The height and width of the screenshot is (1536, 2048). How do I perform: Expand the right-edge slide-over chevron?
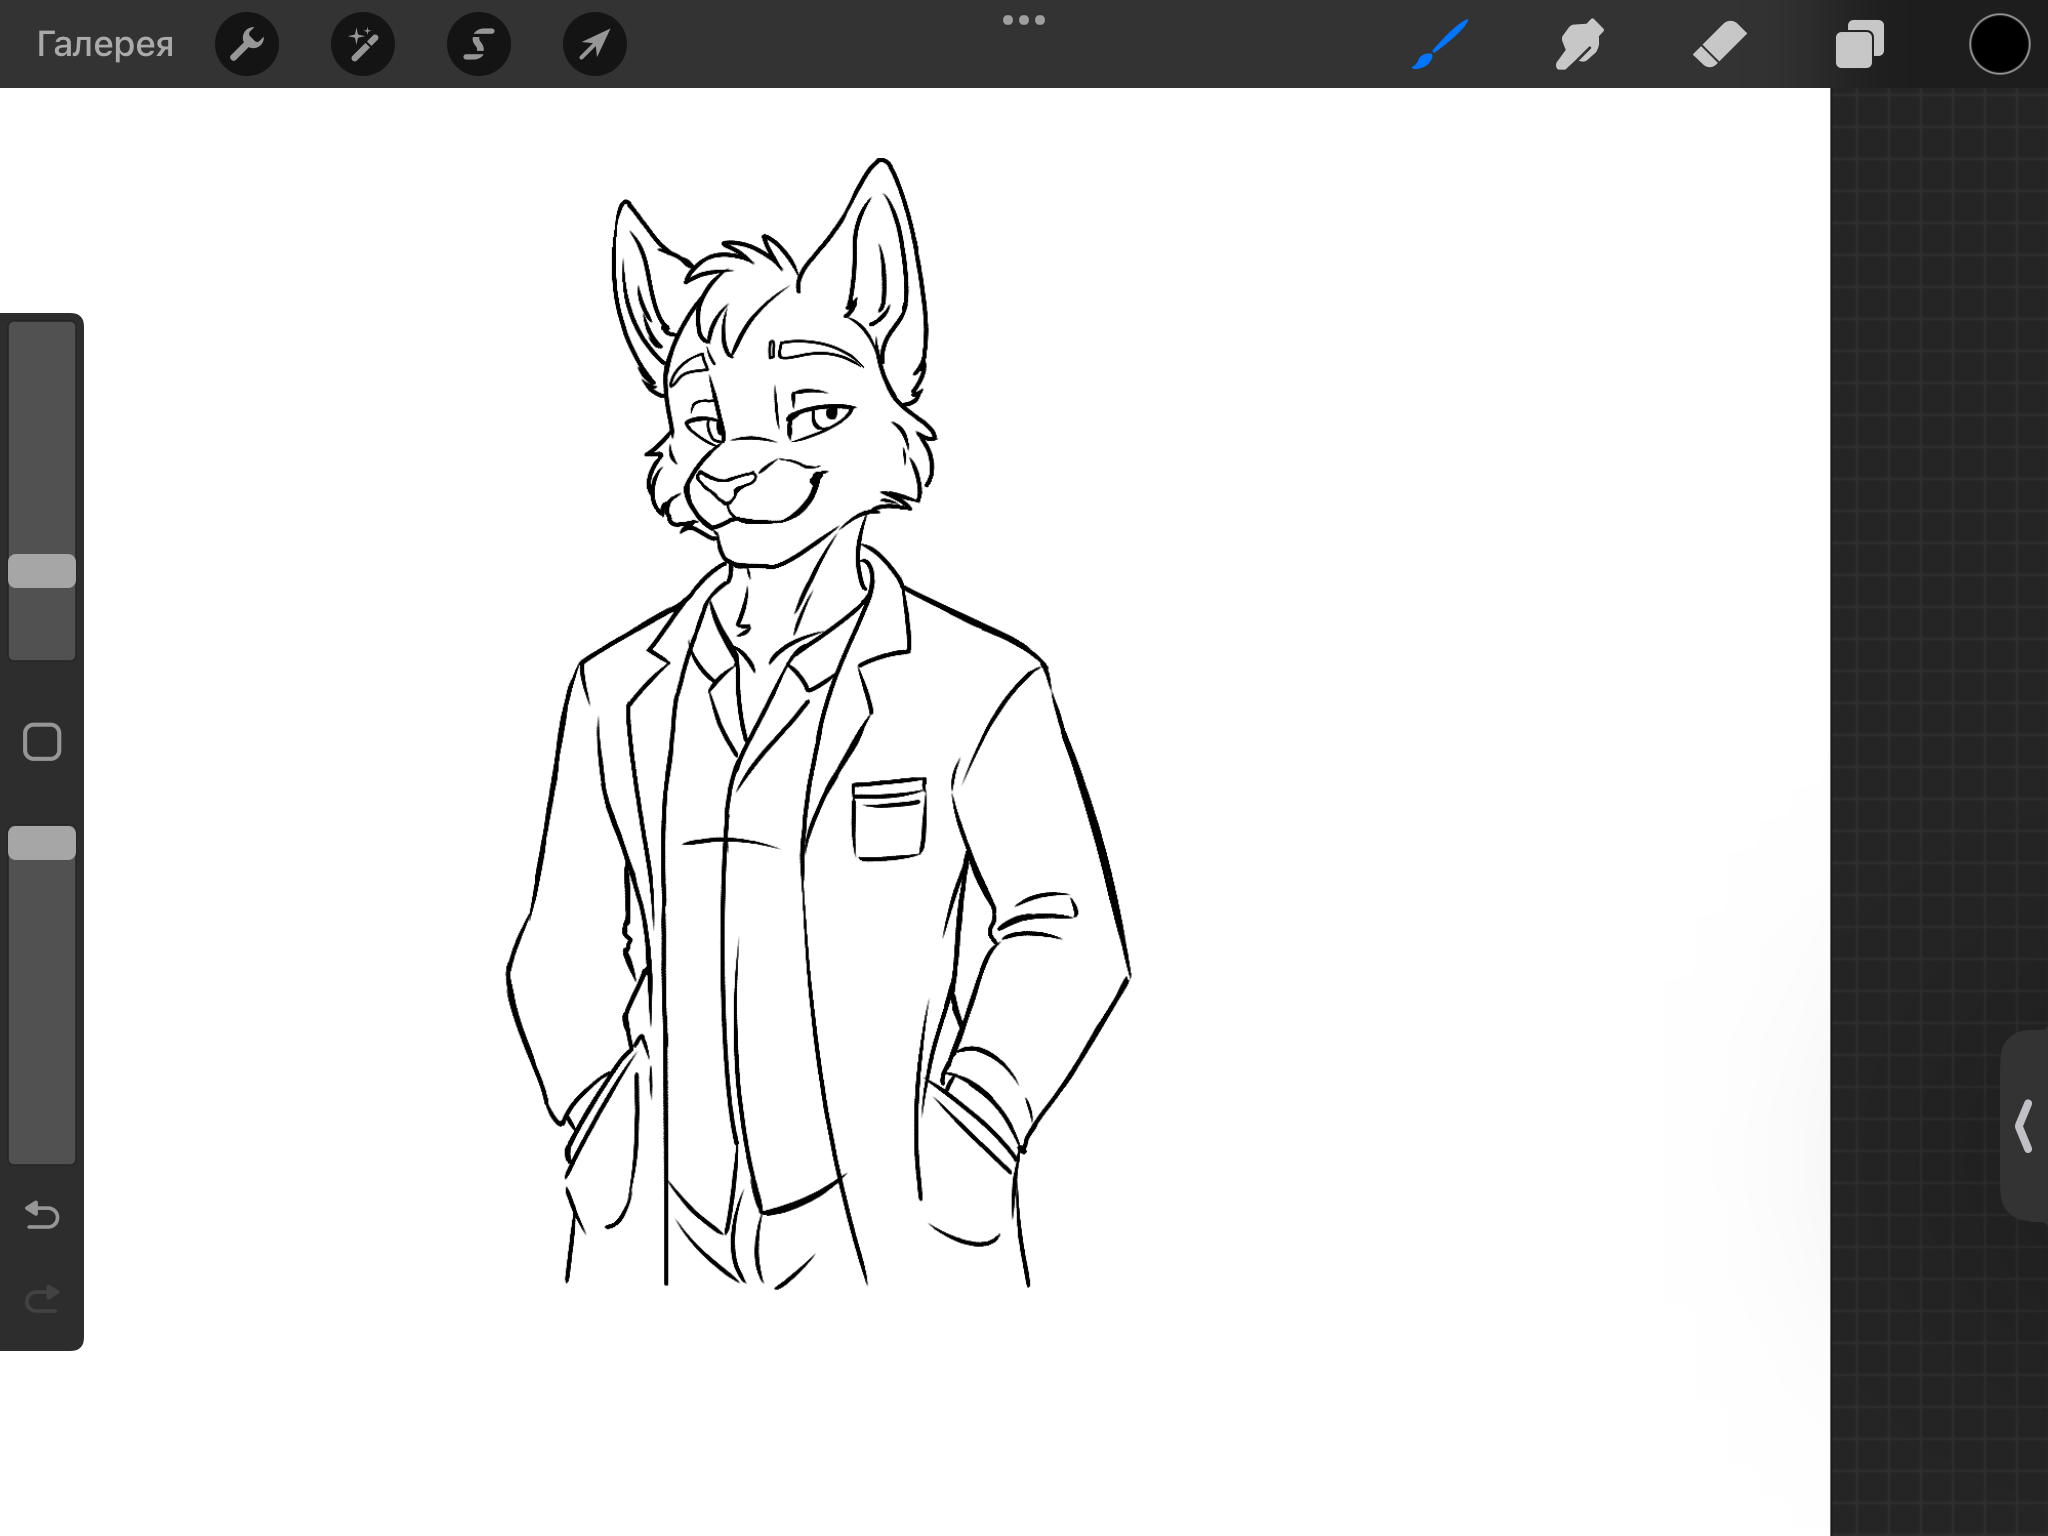(2023, 1126)
